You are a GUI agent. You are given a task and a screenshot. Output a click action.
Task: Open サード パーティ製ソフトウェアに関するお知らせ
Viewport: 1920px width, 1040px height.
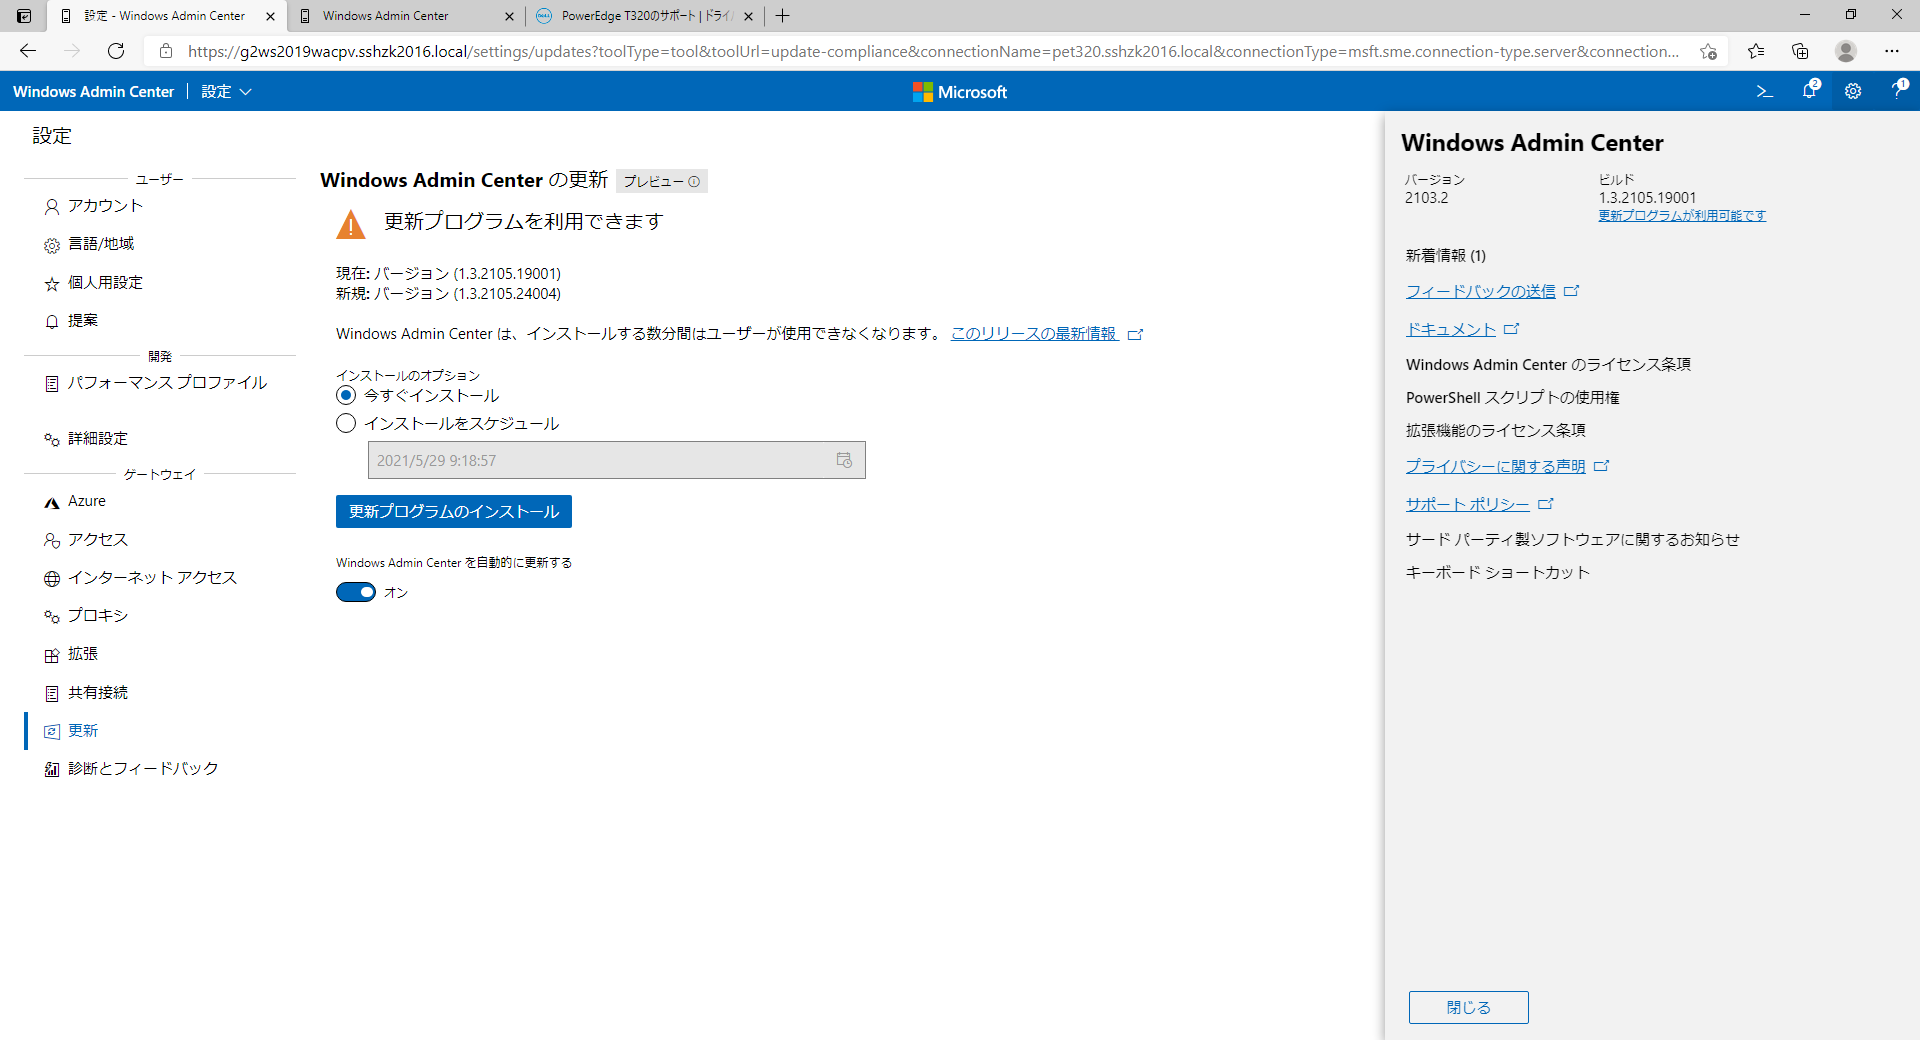(x=1573, y=540)
